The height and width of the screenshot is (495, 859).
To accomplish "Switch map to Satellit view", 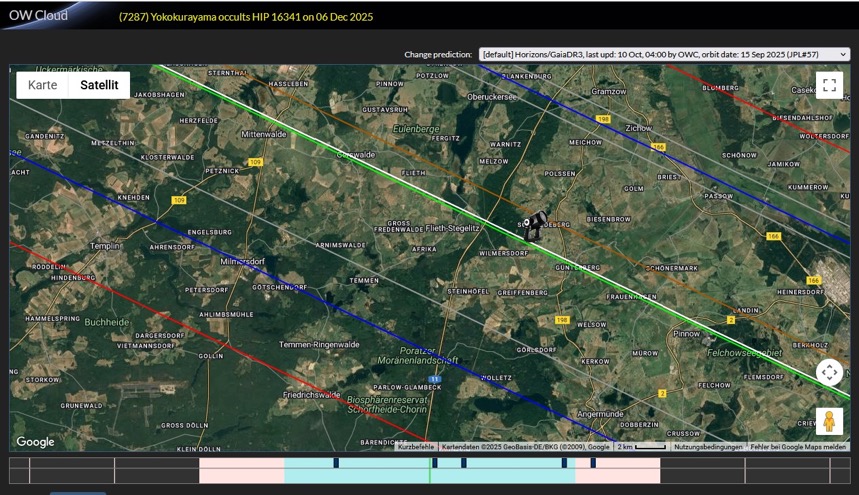I will (x=99, y=85).
